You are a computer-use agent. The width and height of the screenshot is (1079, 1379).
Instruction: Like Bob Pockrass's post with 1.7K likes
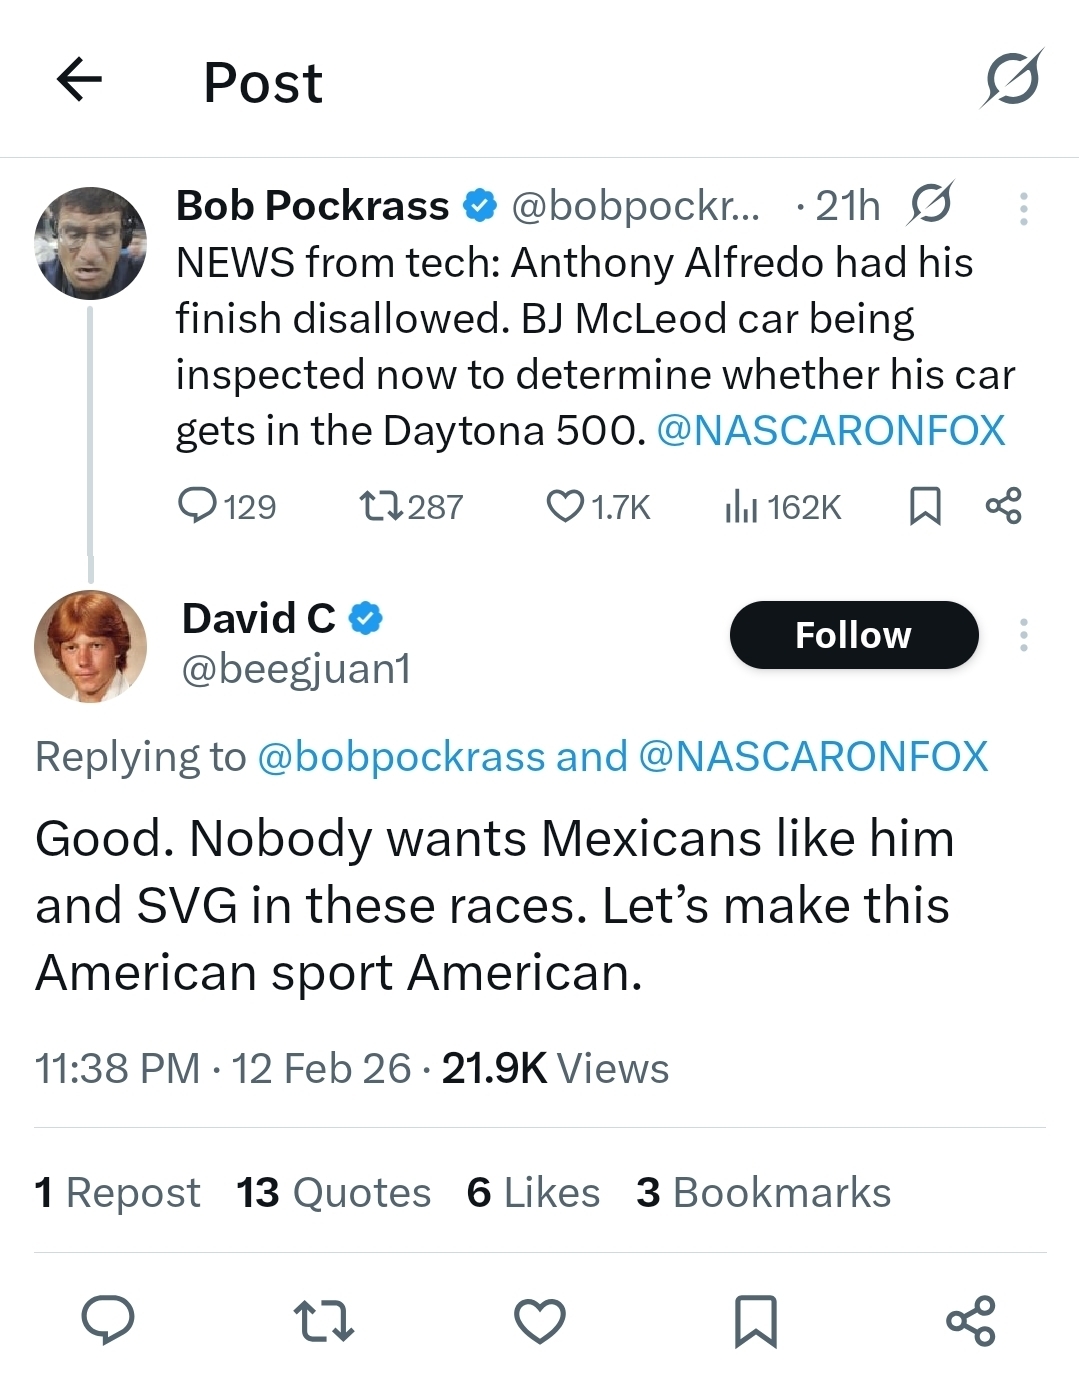tap(565, 506)
